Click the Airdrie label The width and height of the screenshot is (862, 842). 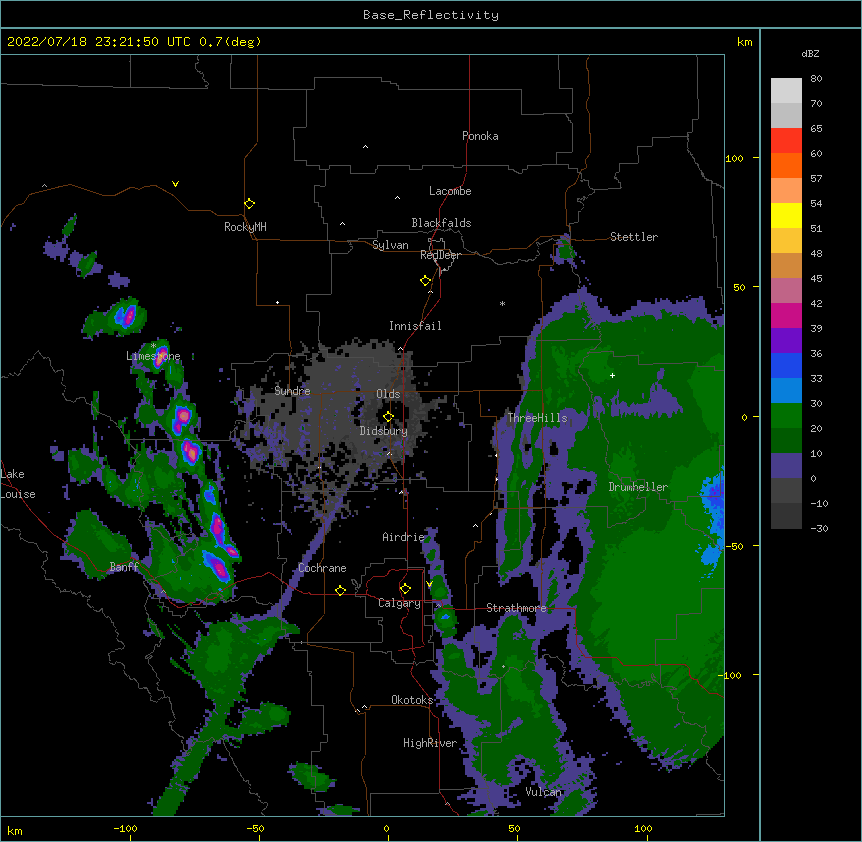point(404,537)
